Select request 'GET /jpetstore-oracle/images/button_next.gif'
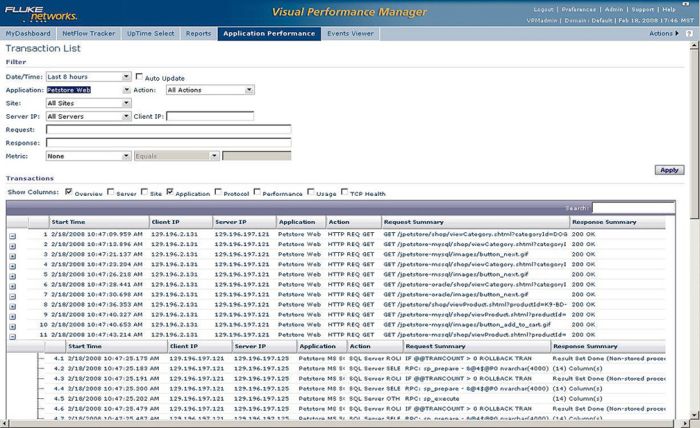The height and width of the screenshot is (428, 700). (x=455, y=295)
